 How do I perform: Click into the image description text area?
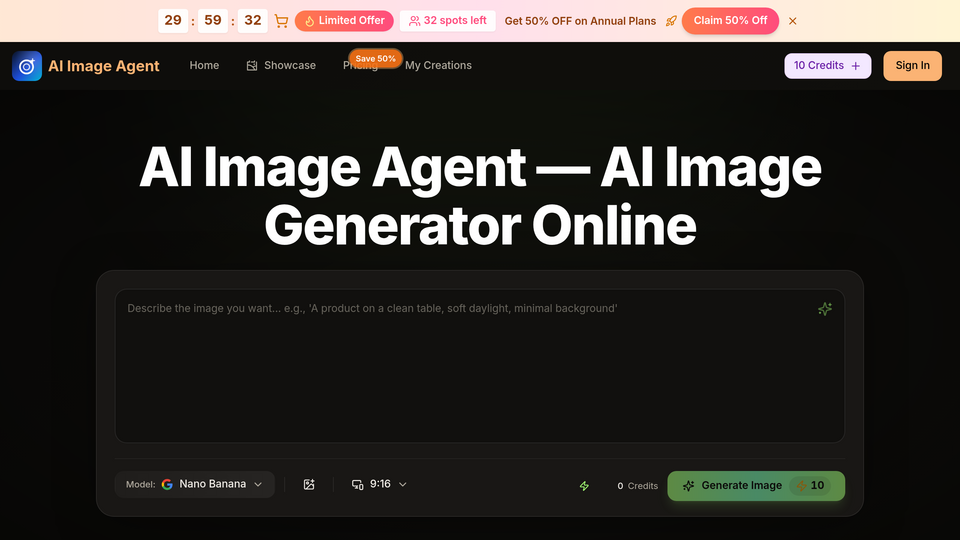pyautogui.click(x=479, y=366)
